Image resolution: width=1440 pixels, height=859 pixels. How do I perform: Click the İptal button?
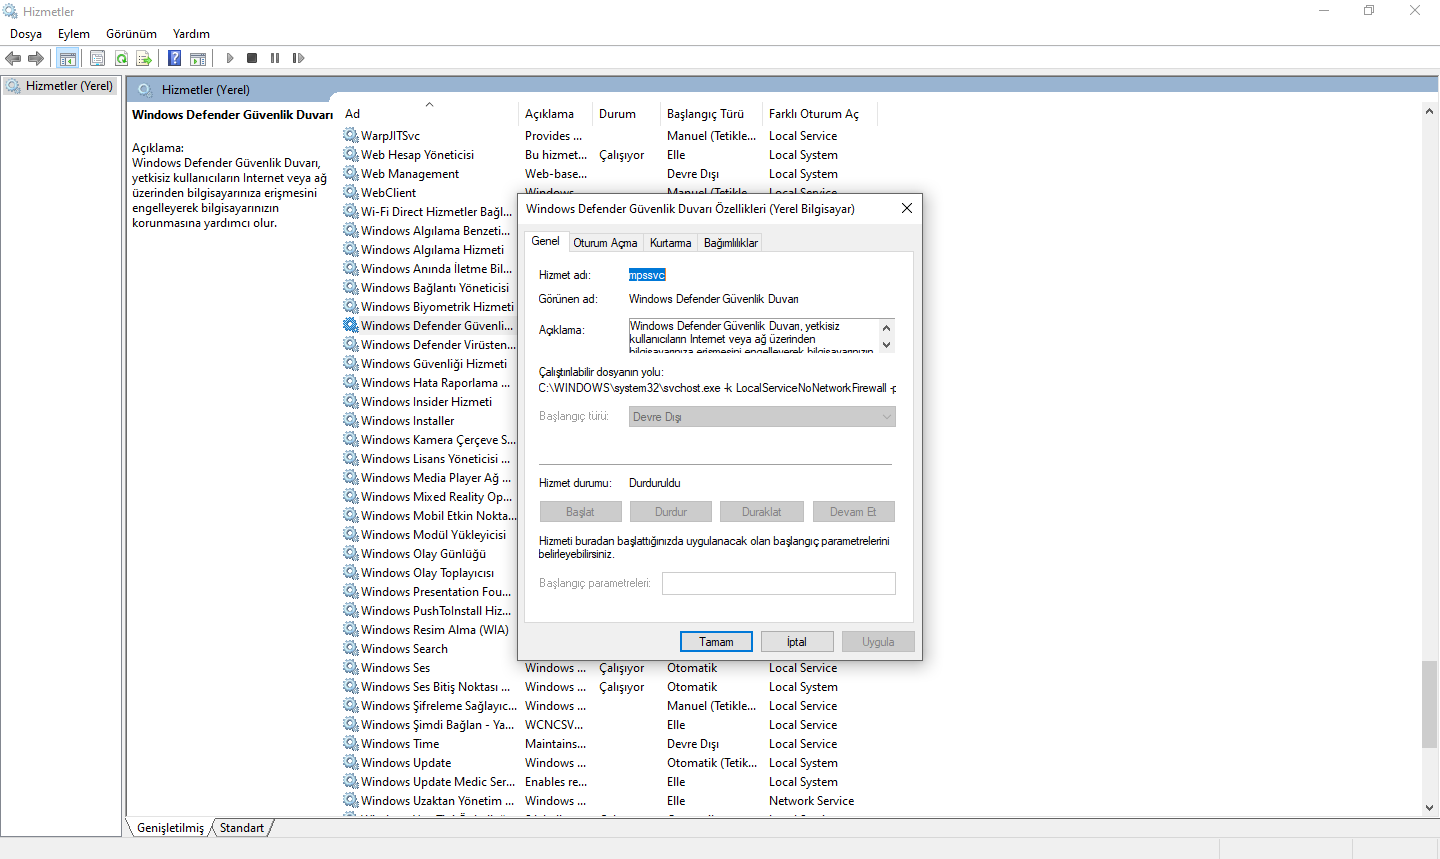click(797, 642)
